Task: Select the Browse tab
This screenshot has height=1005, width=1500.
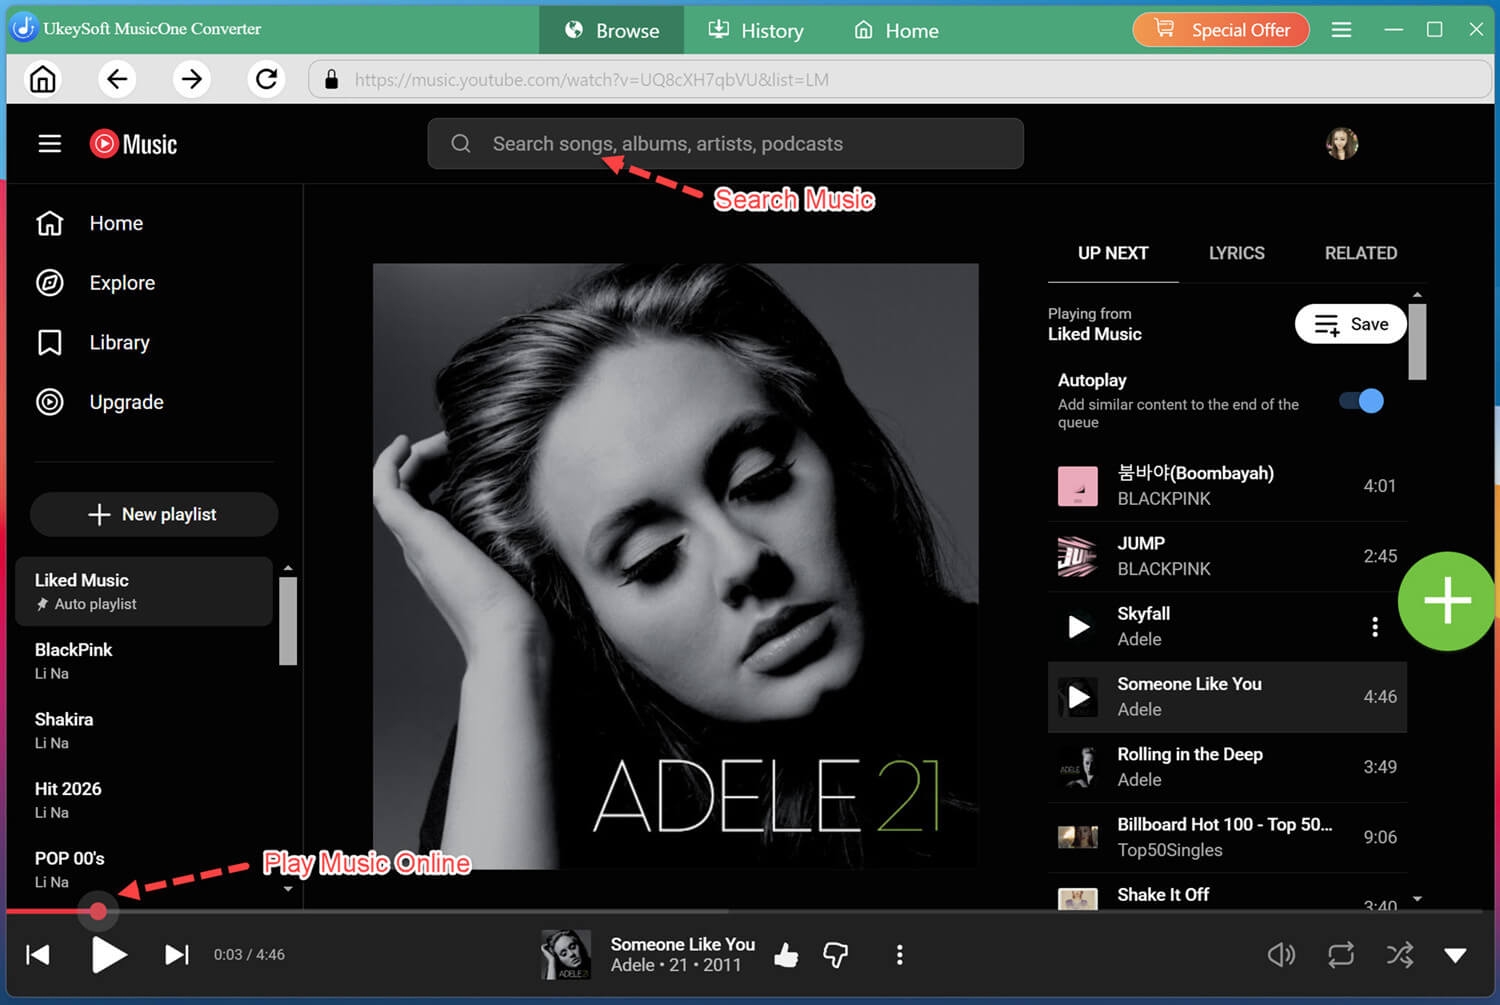Action: (612, 30)
